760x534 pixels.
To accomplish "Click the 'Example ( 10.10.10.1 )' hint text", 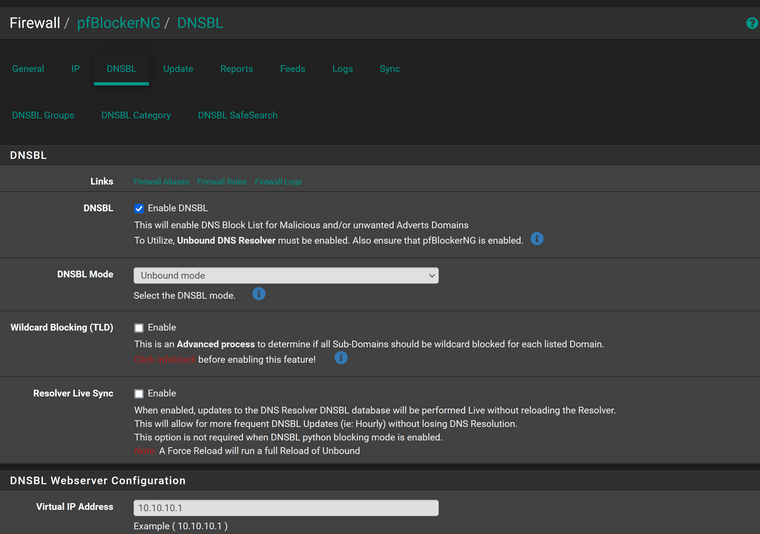I will [180, 526].
